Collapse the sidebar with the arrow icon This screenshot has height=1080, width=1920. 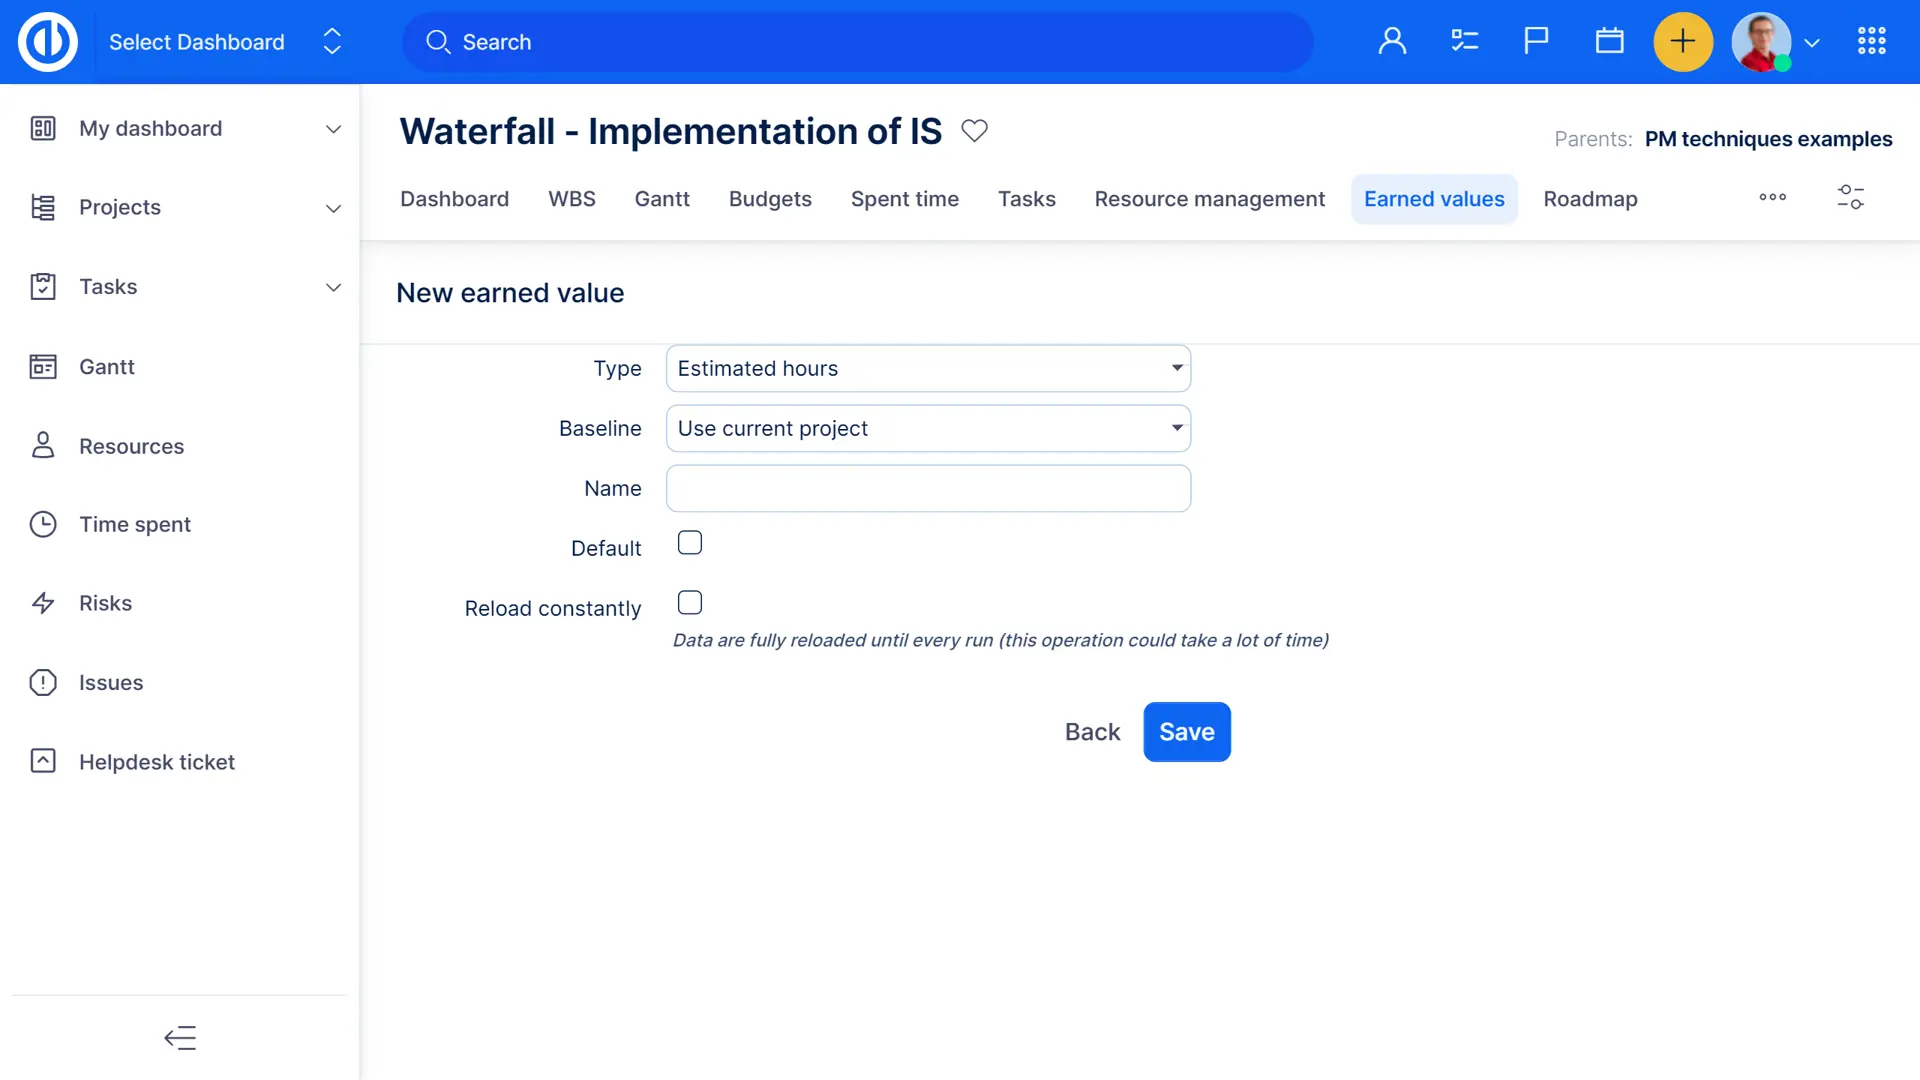point(180,1038)
